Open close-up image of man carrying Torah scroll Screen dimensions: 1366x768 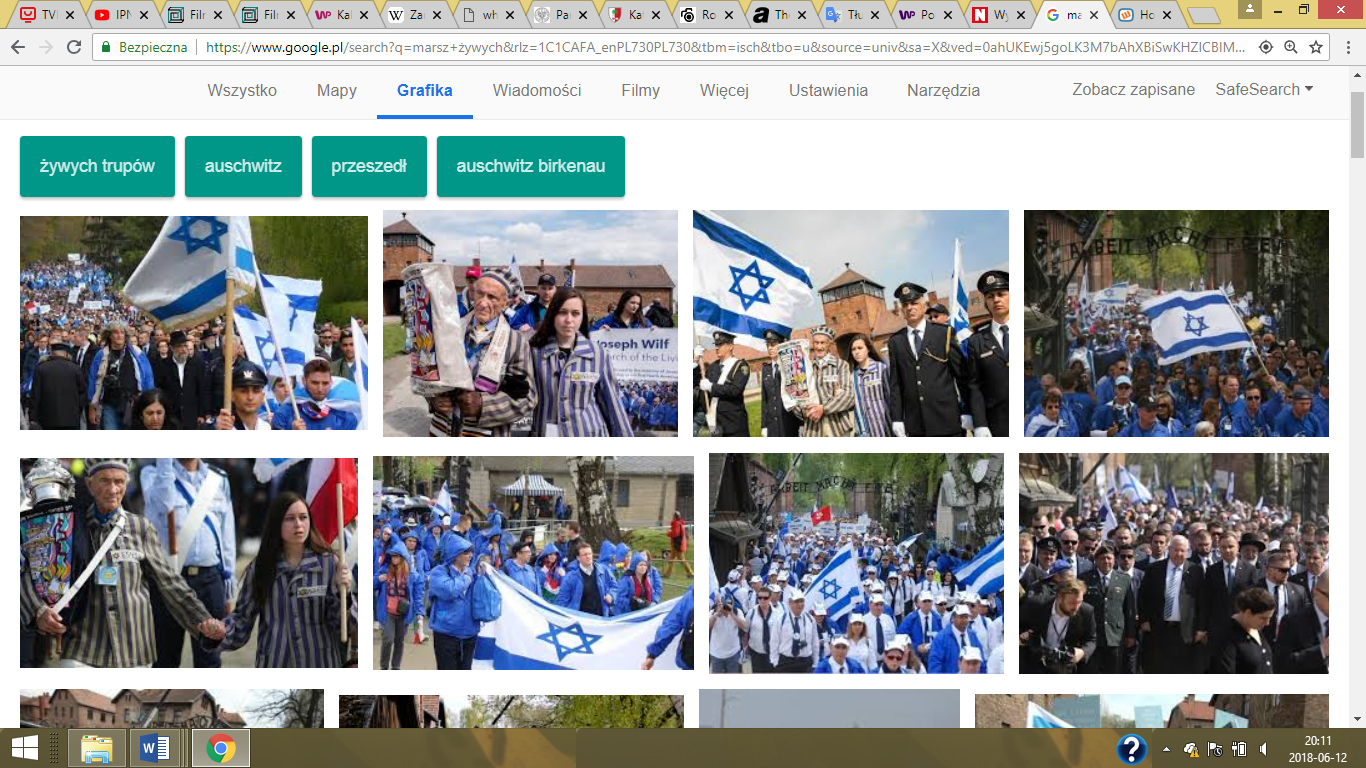tap(189, 563)
